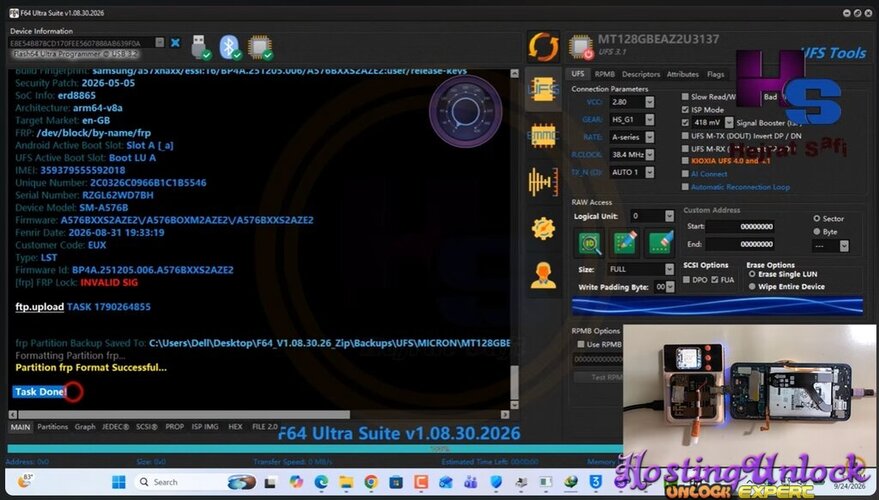Launch Microsoft Edge from the taskbar
The image size is (879, 500).
(321, 482)
